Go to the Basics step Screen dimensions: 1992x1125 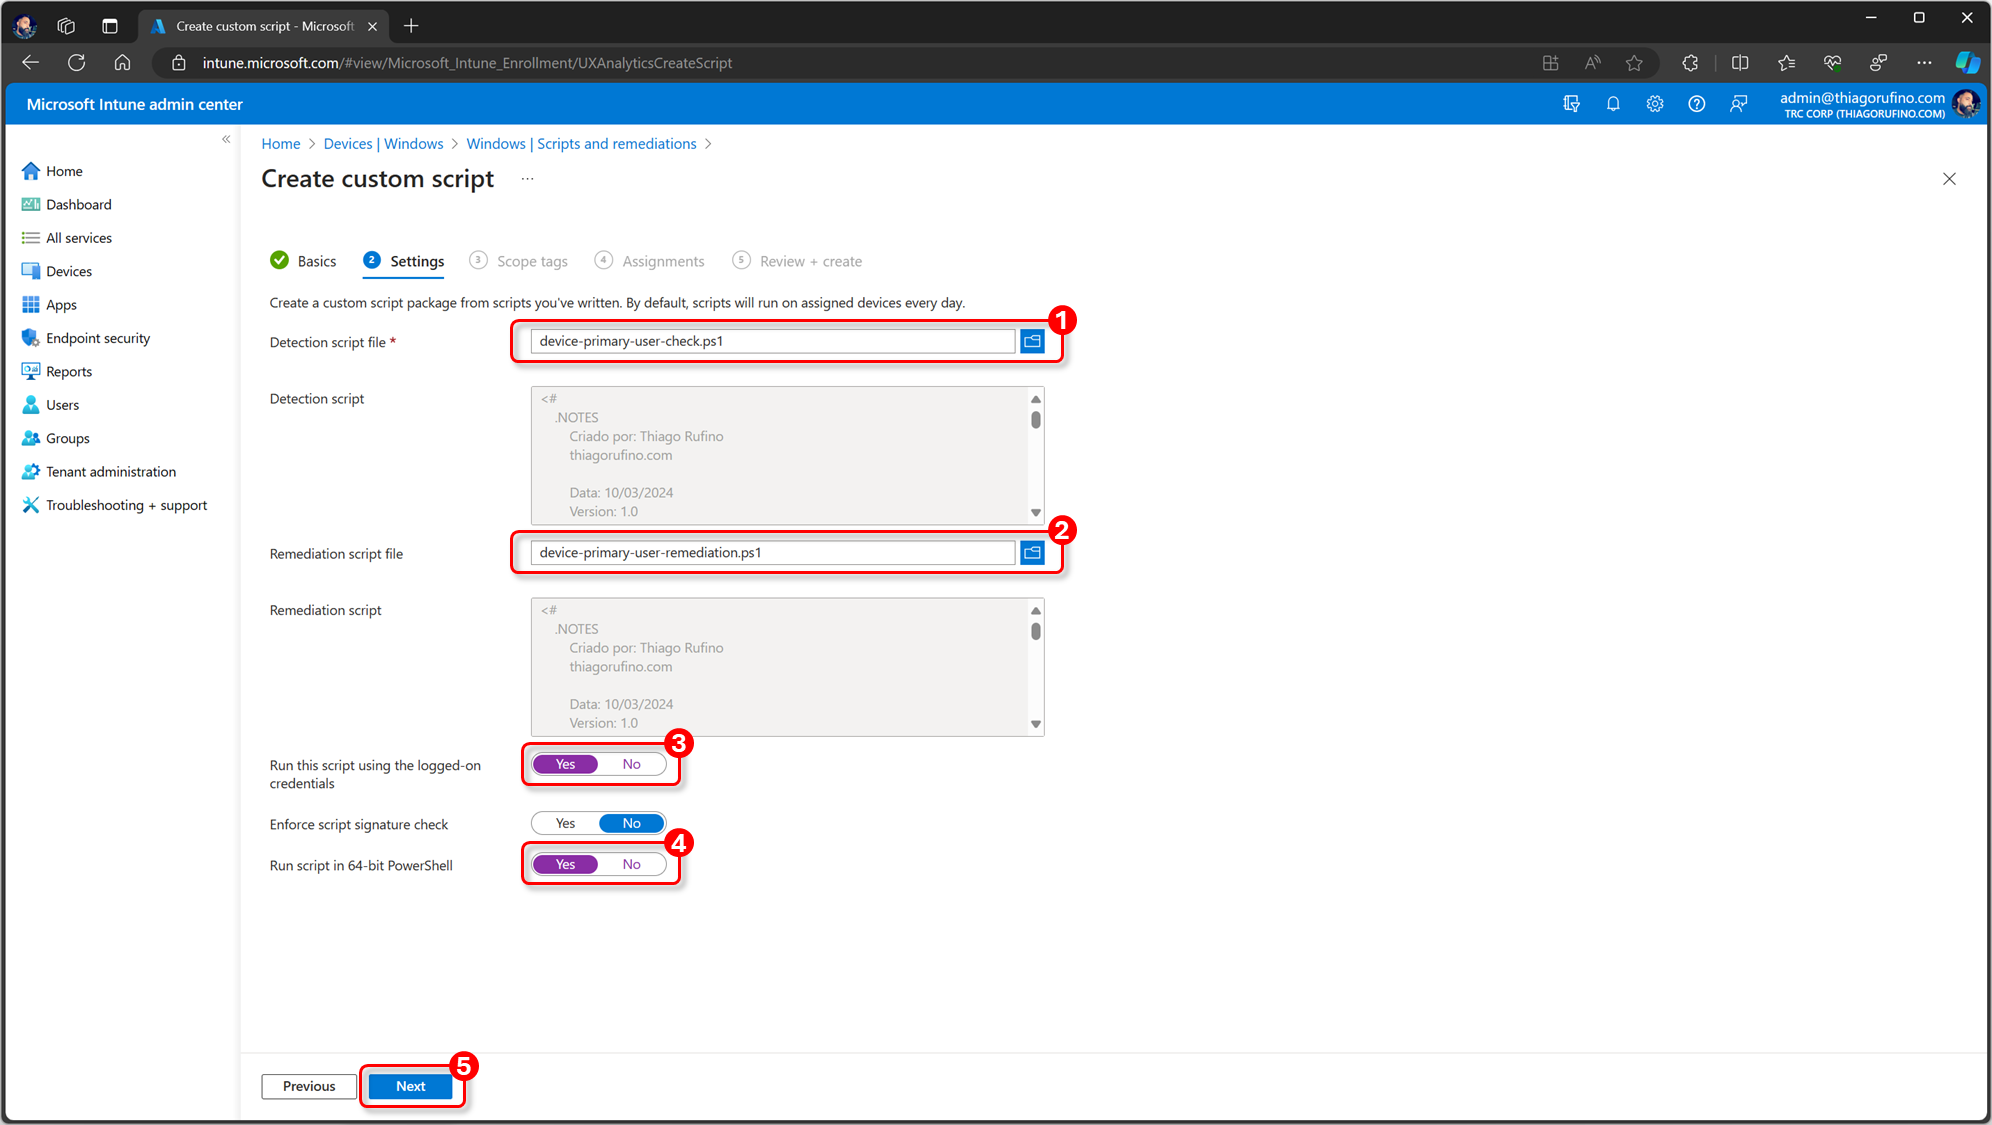303,261
